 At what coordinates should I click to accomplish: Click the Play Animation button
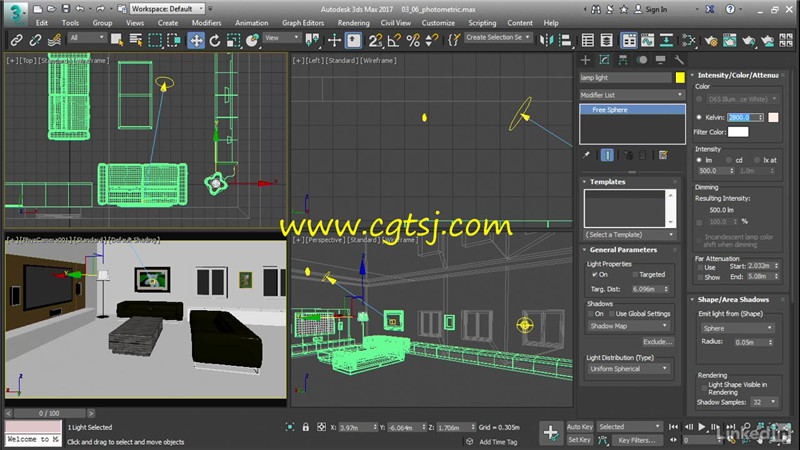tap(702, 427)
